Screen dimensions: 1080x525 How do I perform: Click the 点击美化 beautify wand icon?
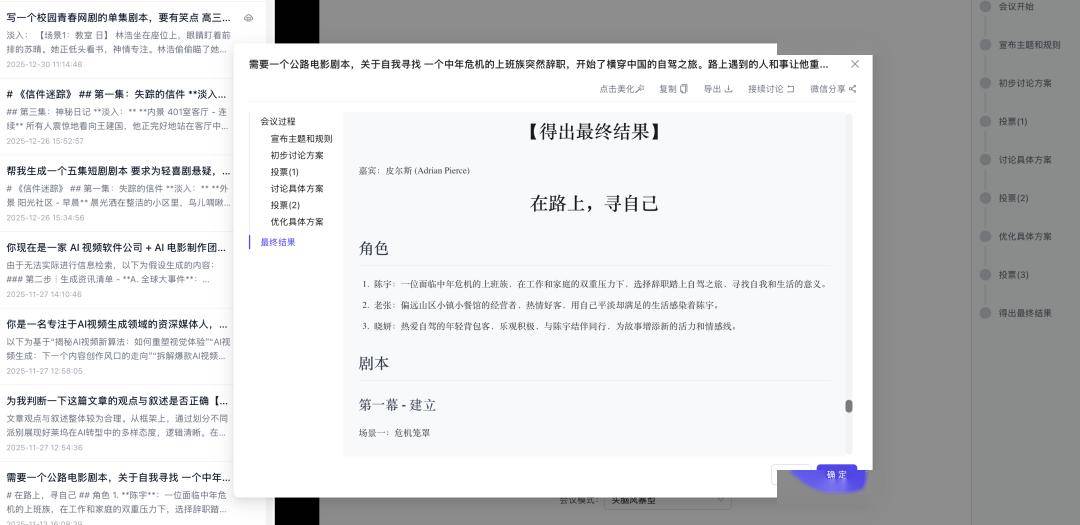[x=640, y=89]
